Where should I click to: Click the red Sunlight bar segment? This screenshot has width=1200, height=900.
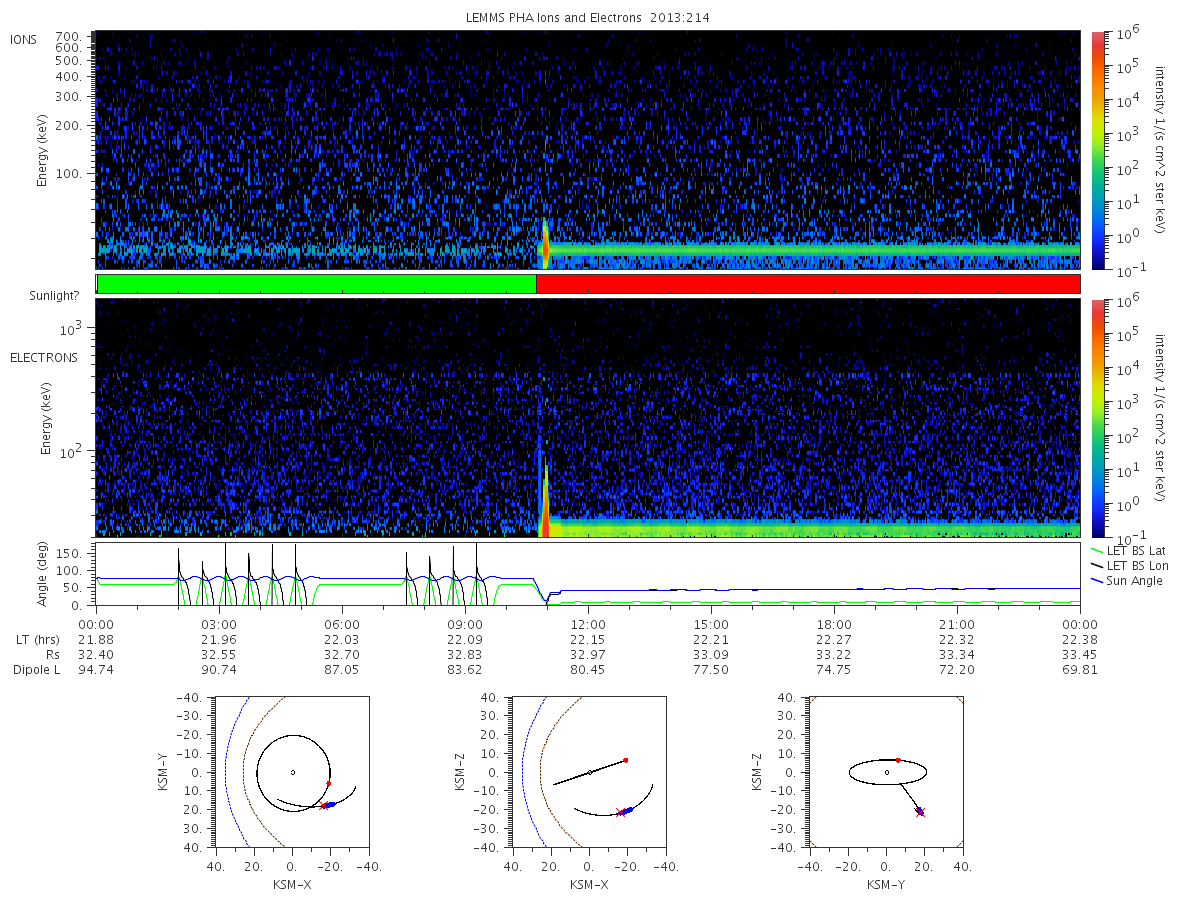coord(808,284)
